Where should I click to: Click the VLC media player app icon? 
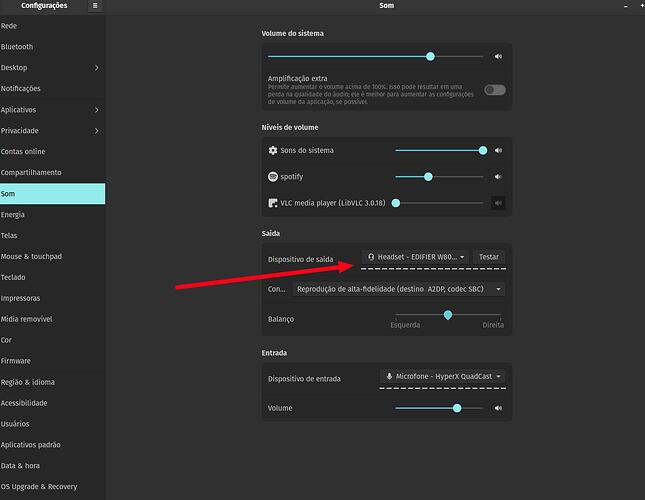click(273, 203)
